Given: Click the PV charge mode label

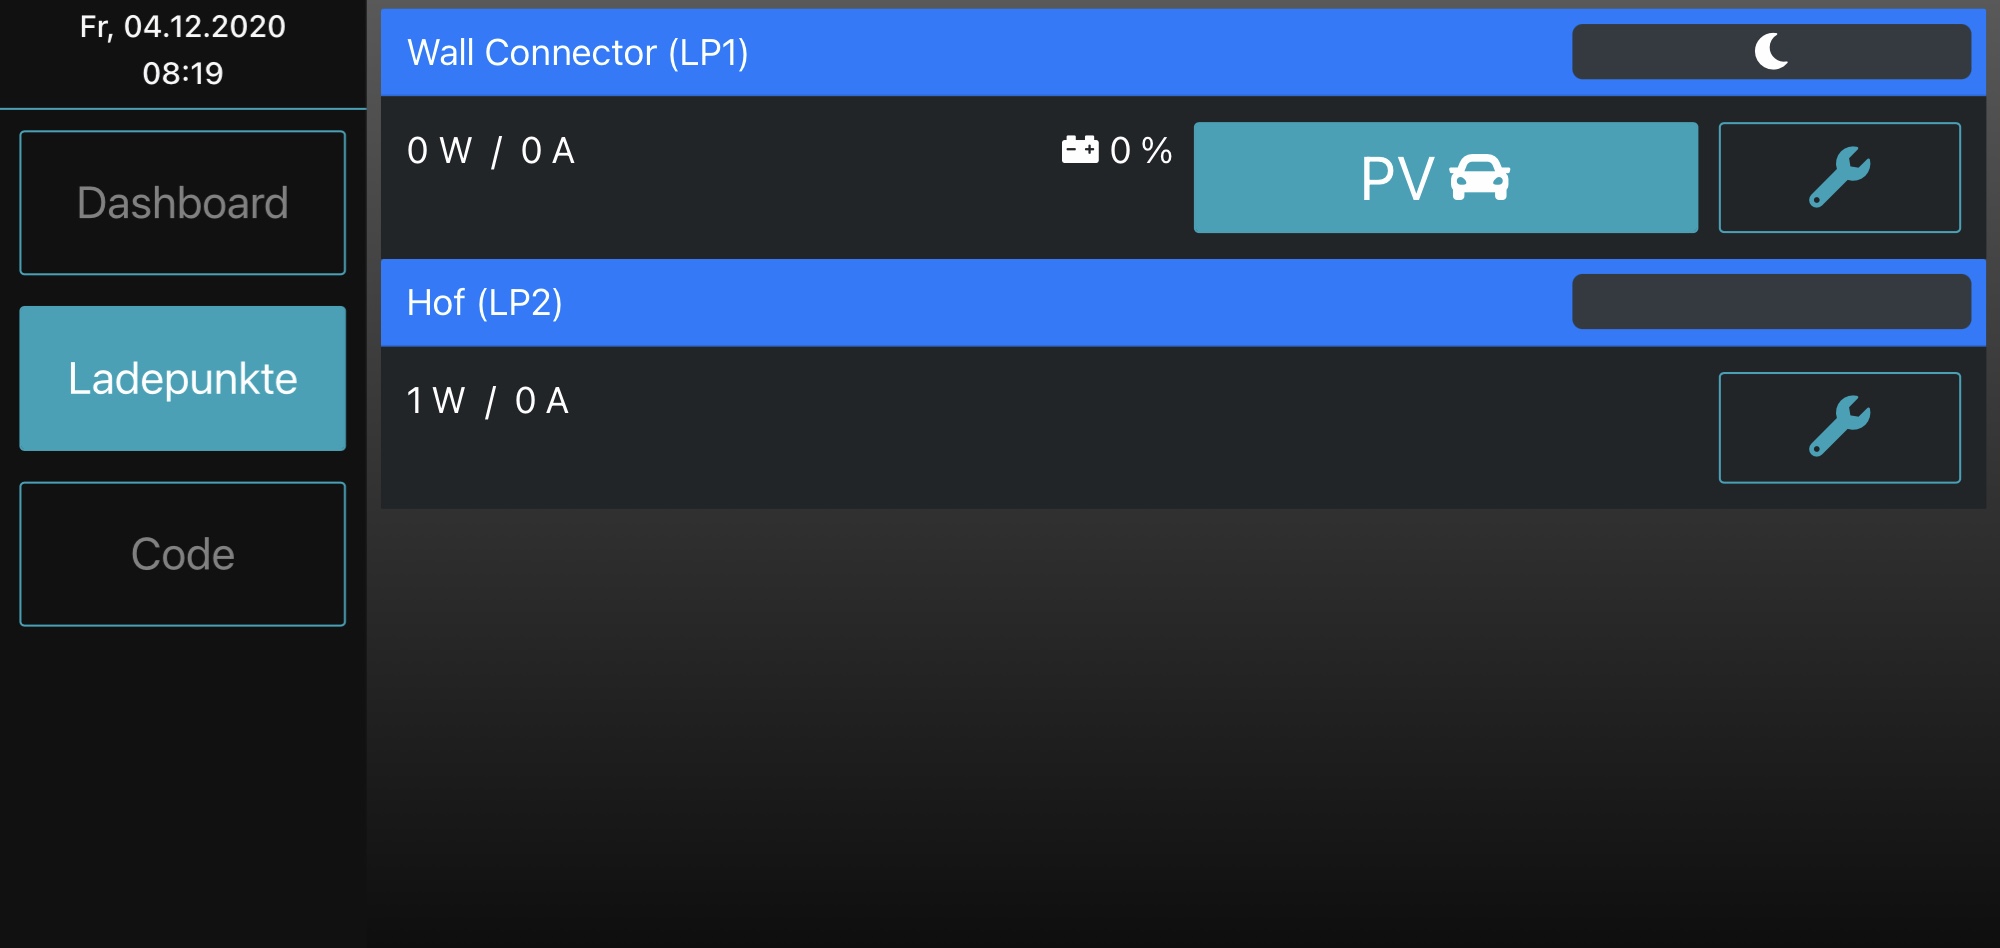Looking at the screenshot, I should [x=1397, y=179].
